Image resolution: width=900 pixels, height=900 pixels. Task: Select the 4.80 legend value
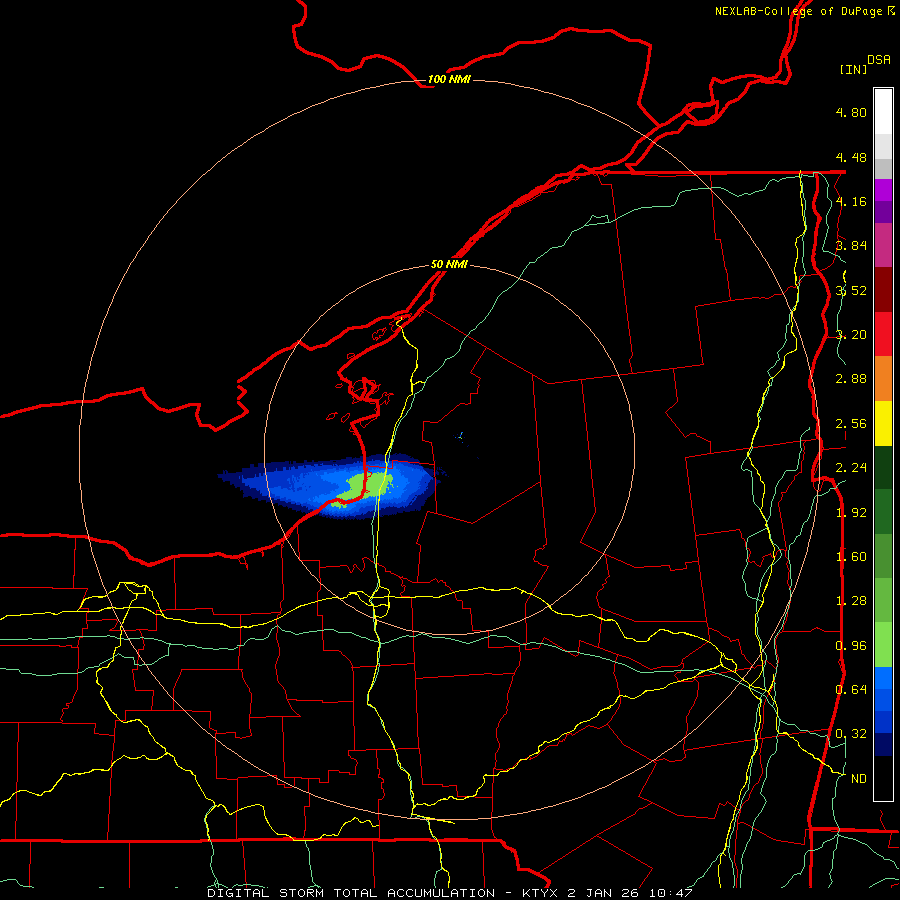click(851, 112)
